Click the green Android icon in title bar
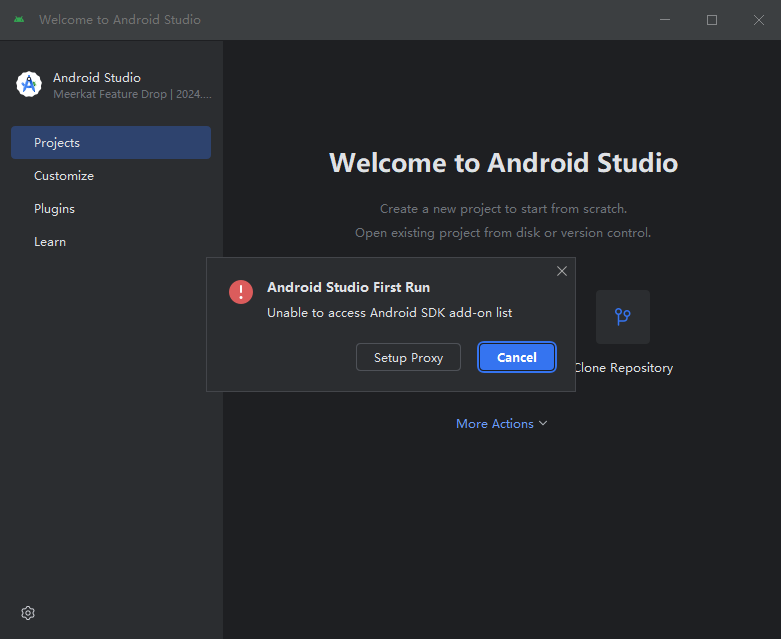Image resolution: width=781 pixels, height=639 pixels. [19, 19]
